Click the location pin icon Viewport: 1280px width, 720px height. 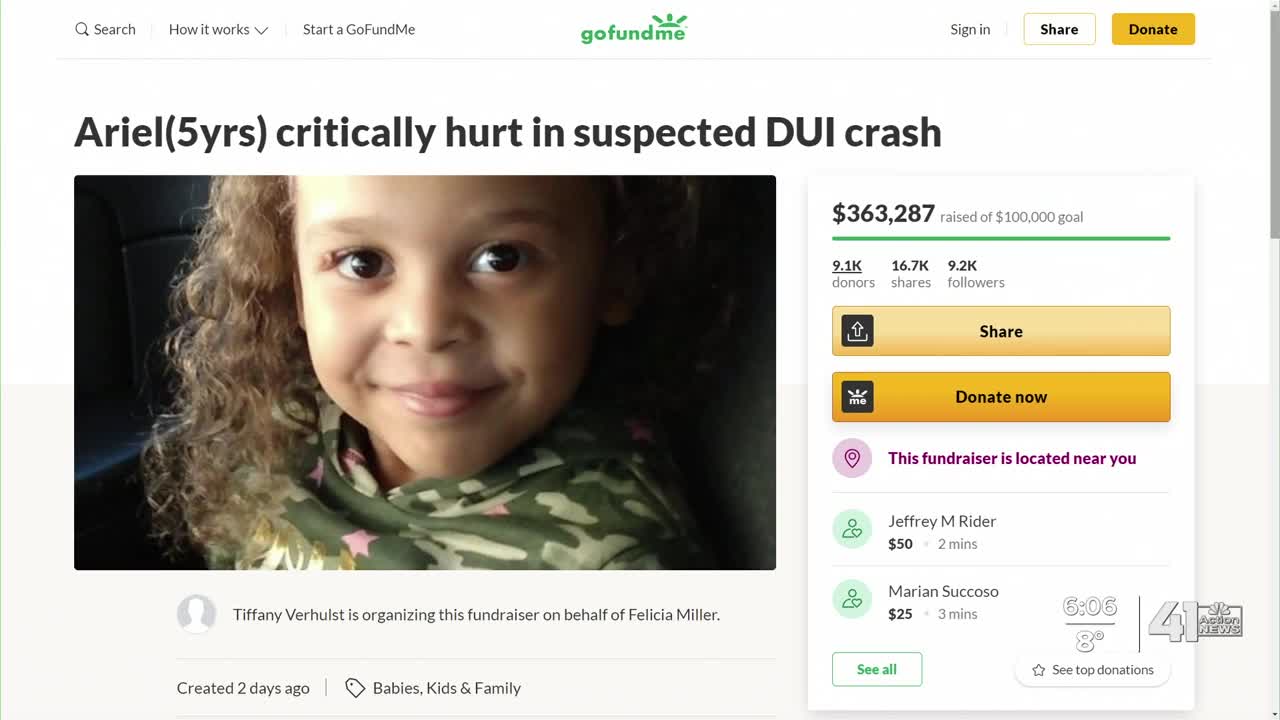(852, 458)
